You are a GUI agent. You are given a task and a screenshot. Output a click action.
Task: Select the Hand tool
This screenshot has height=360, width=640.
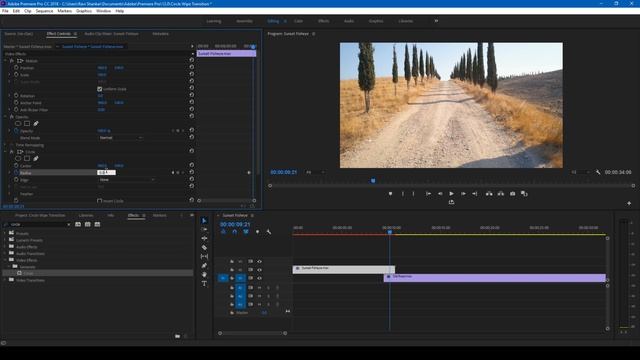pos(204,274)
